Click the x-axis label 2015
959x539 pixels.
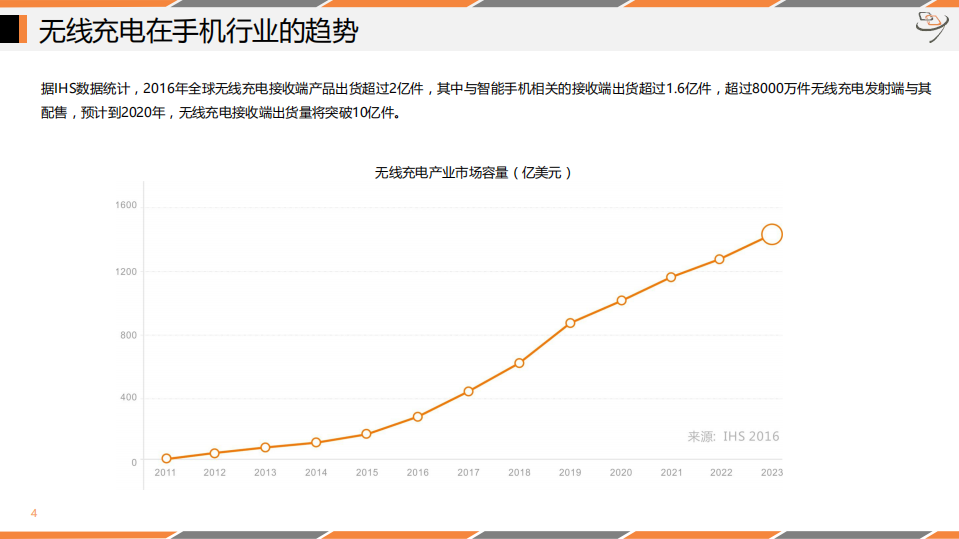pyautogui.click(x=367, y=472)
